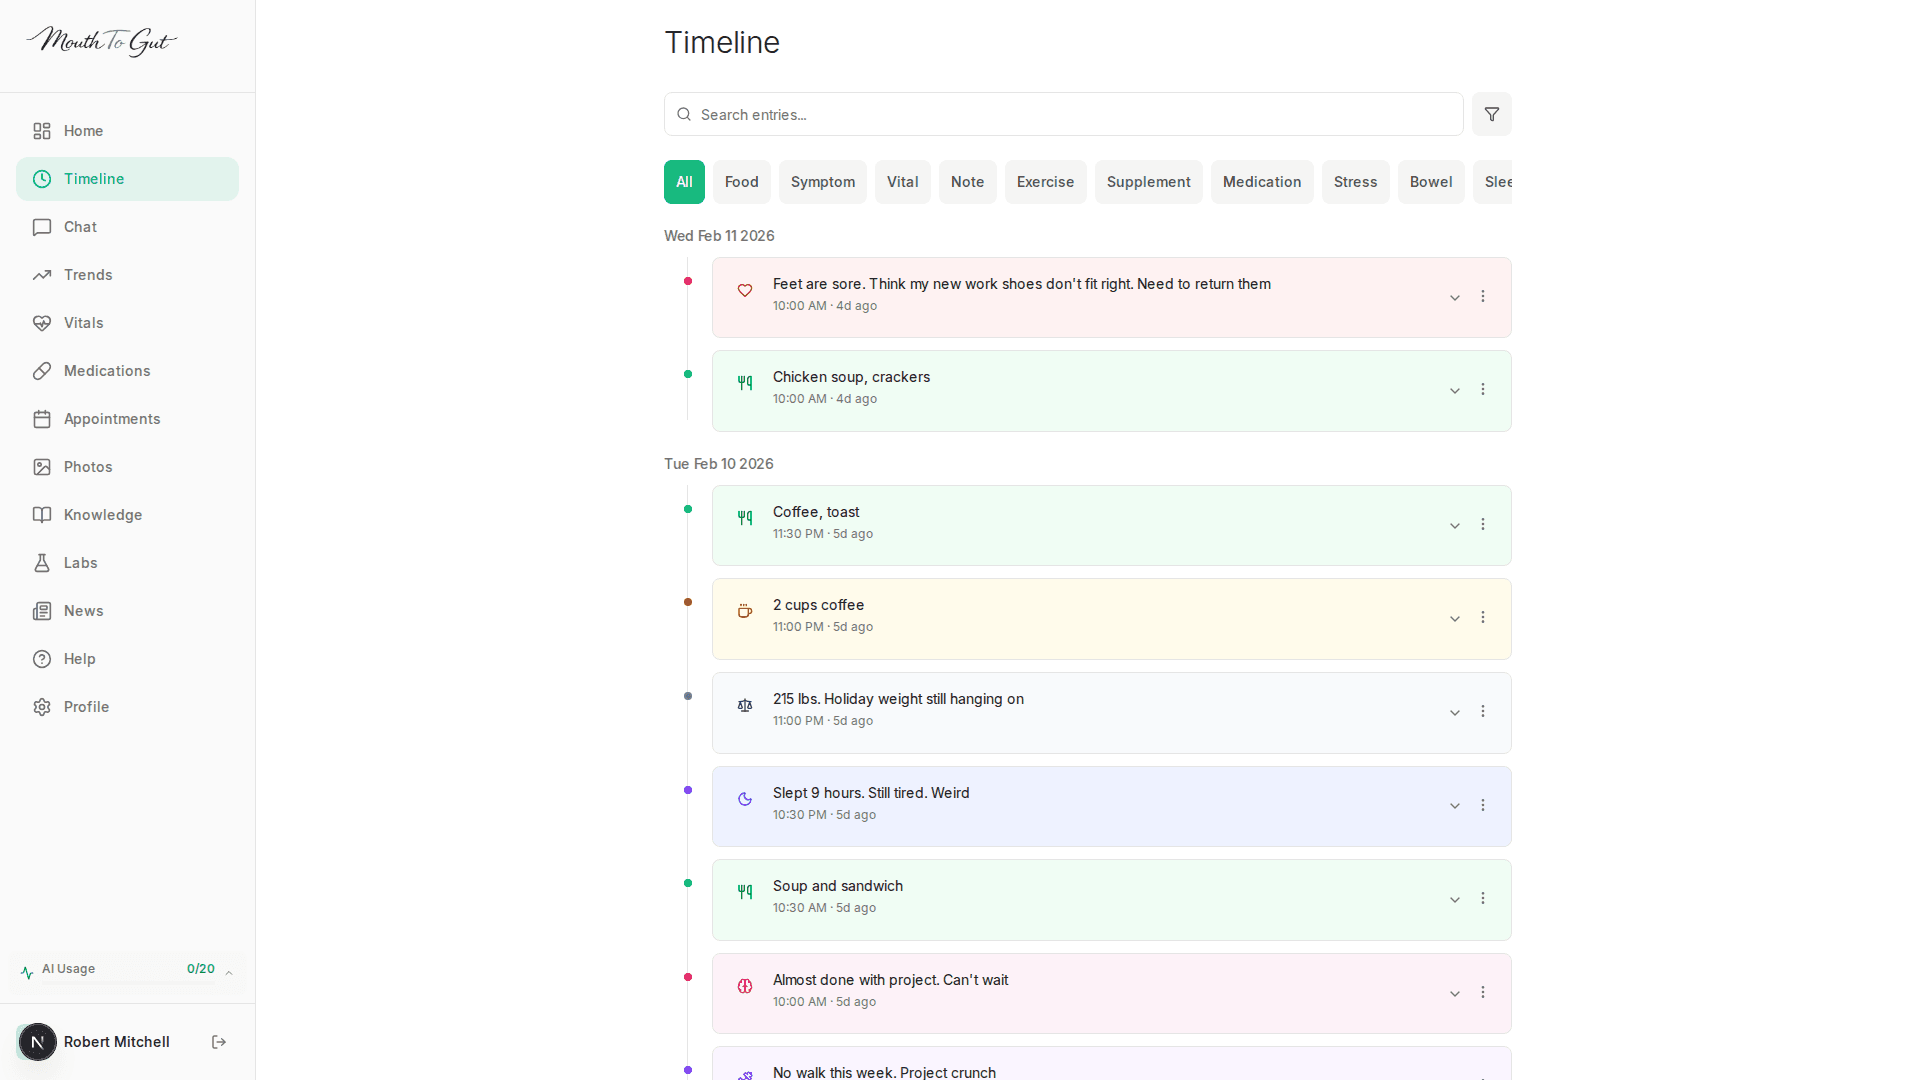
Task: Open Medications from the sidebar
Action: pos(106,371)
